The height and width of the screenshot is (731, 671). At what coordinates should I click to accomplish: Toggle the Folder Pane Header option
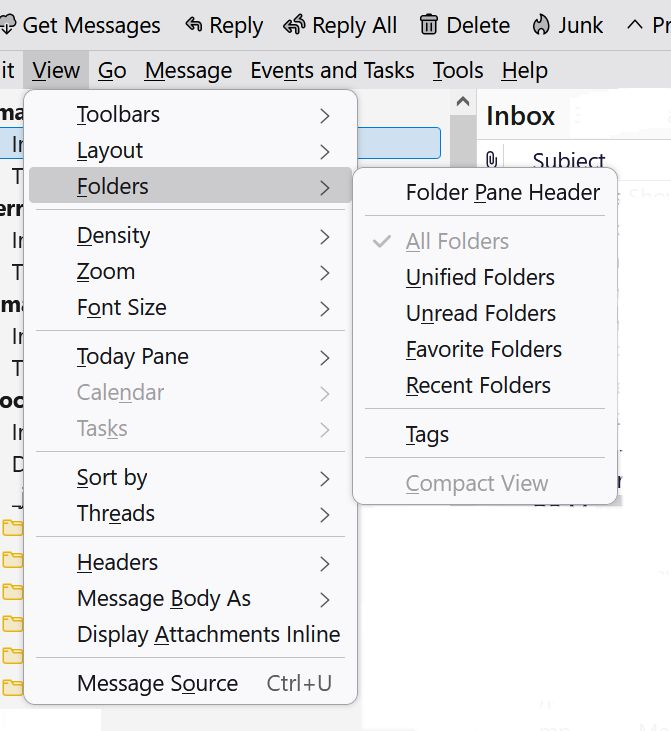(x=485, y=193)
